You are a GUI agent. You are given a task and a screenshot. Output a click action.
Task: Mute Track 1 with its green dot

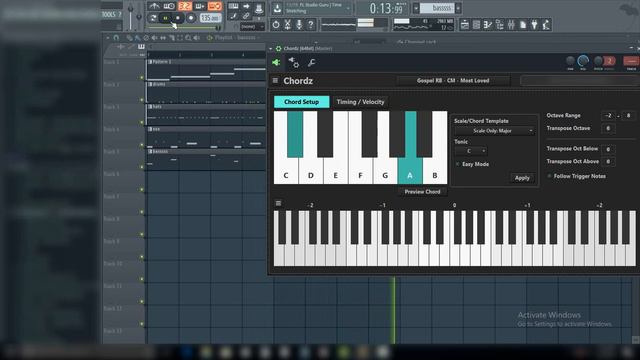click(x=142, y=77)
